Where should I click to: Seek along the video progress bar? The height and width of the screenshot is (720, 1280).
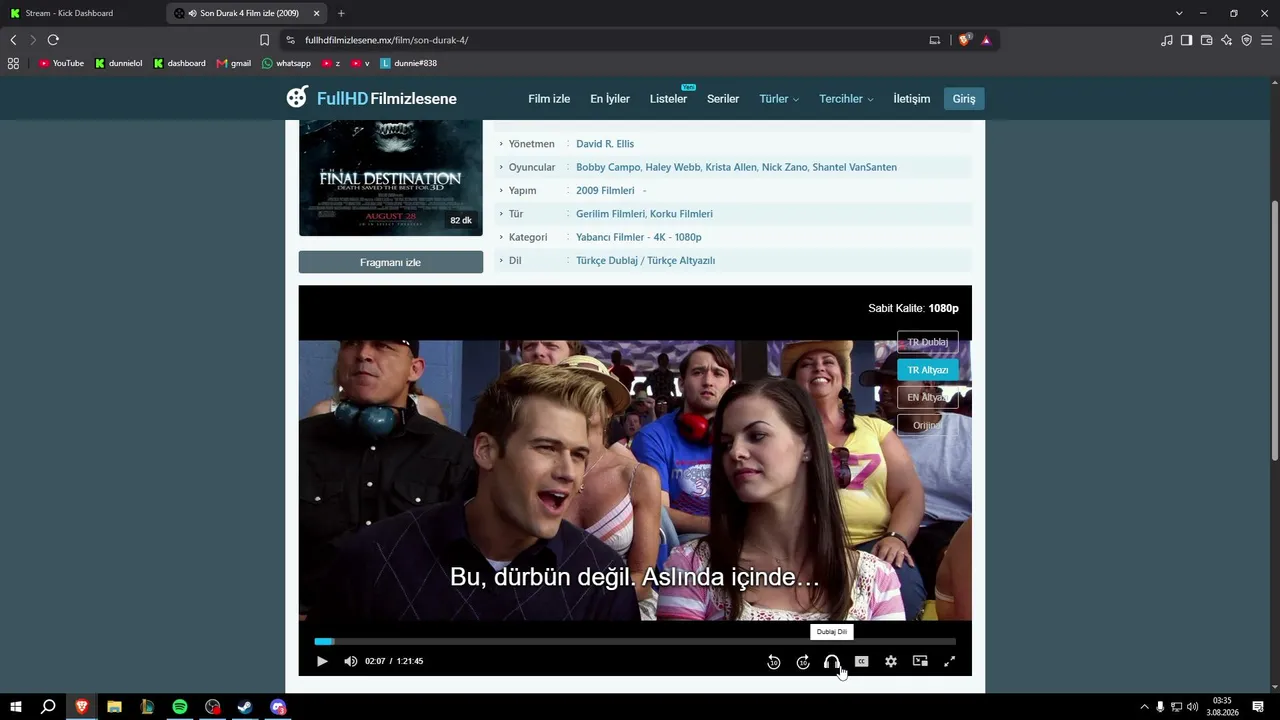(x=635, y=641)
